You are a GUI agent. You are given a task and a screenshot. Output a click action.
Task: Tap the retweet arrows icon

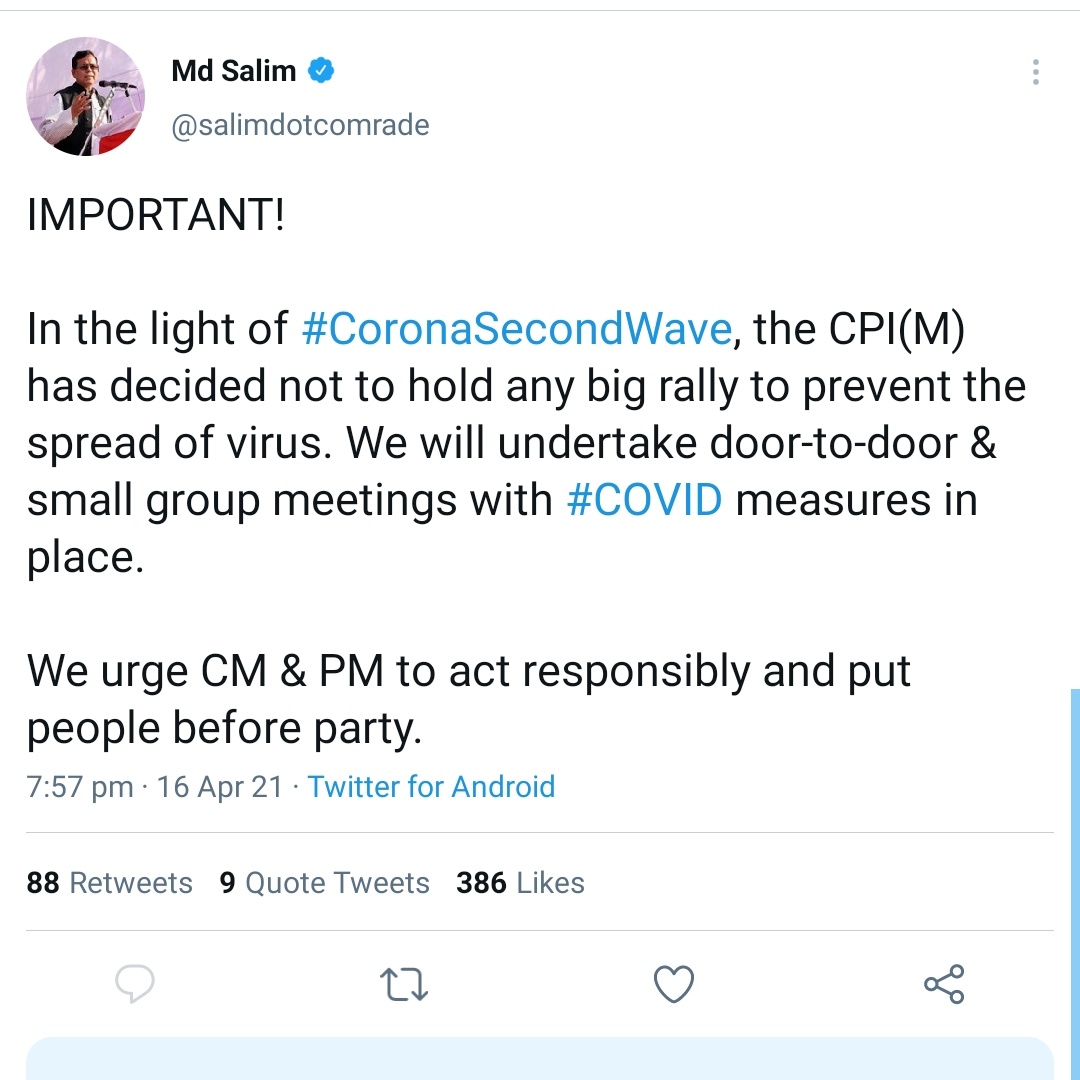tap(404, 984)
